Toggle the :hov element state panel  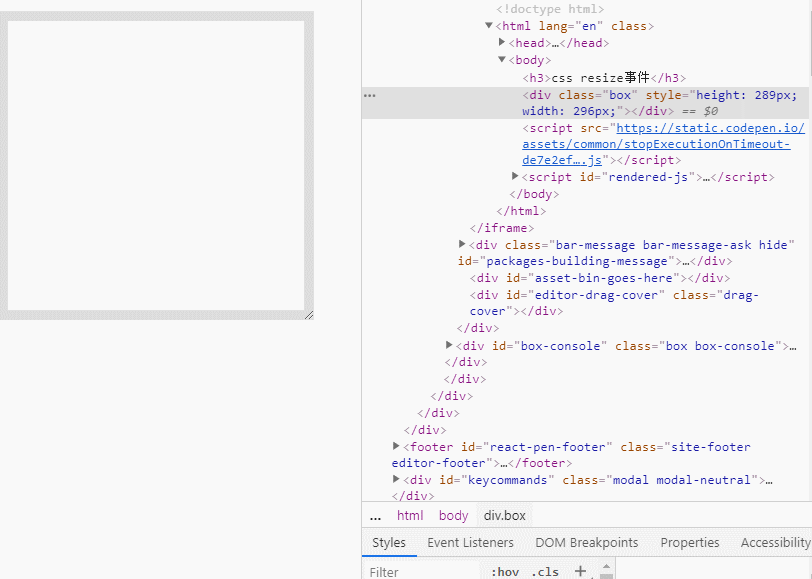pyautogui.click(x=505, y=572)
